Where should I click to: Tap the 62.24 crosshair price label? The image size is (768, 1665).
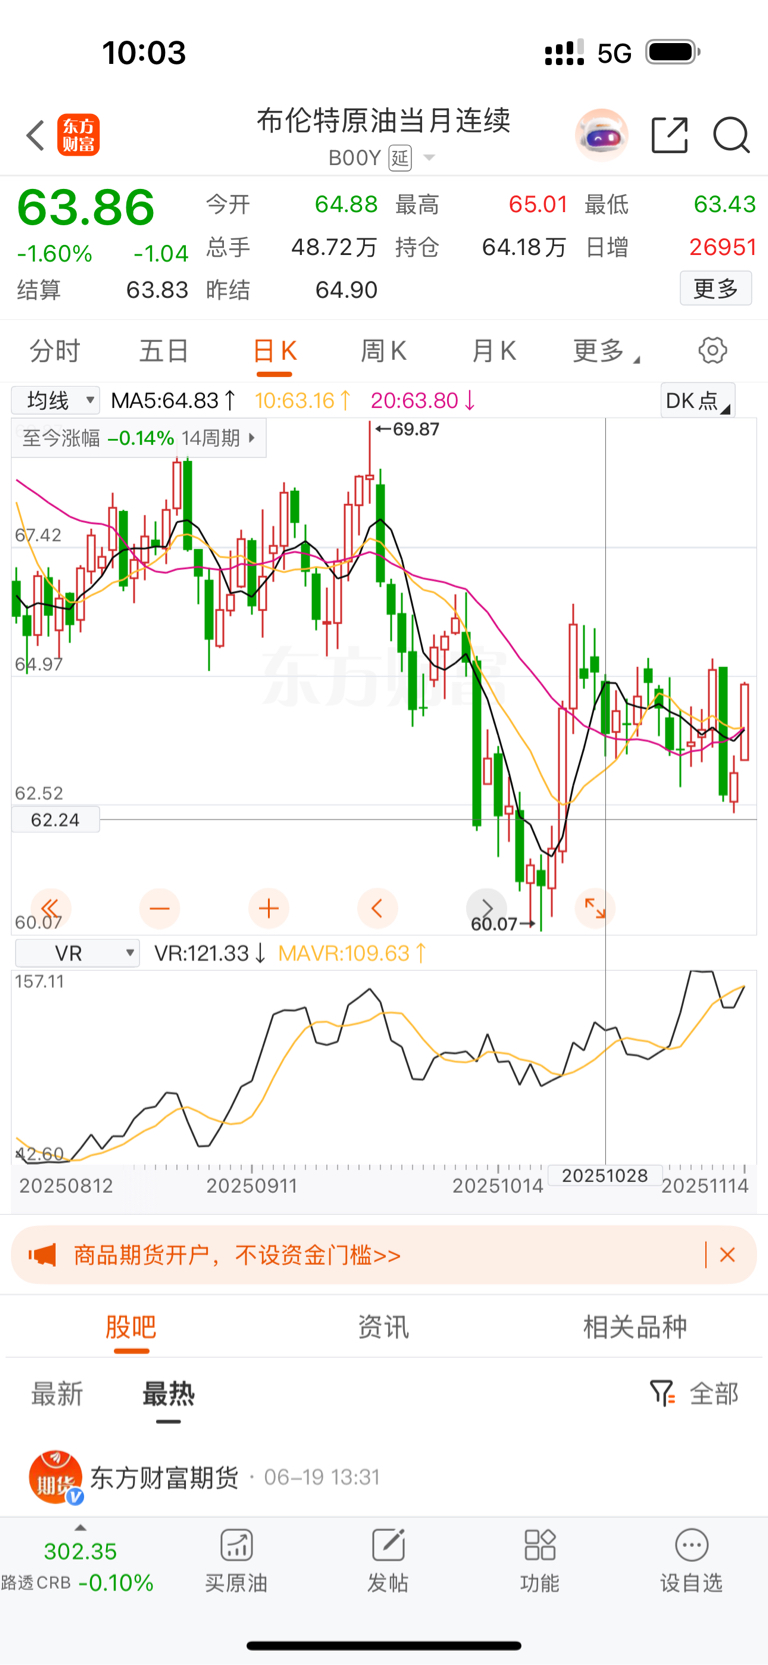(x=55, y=820)
